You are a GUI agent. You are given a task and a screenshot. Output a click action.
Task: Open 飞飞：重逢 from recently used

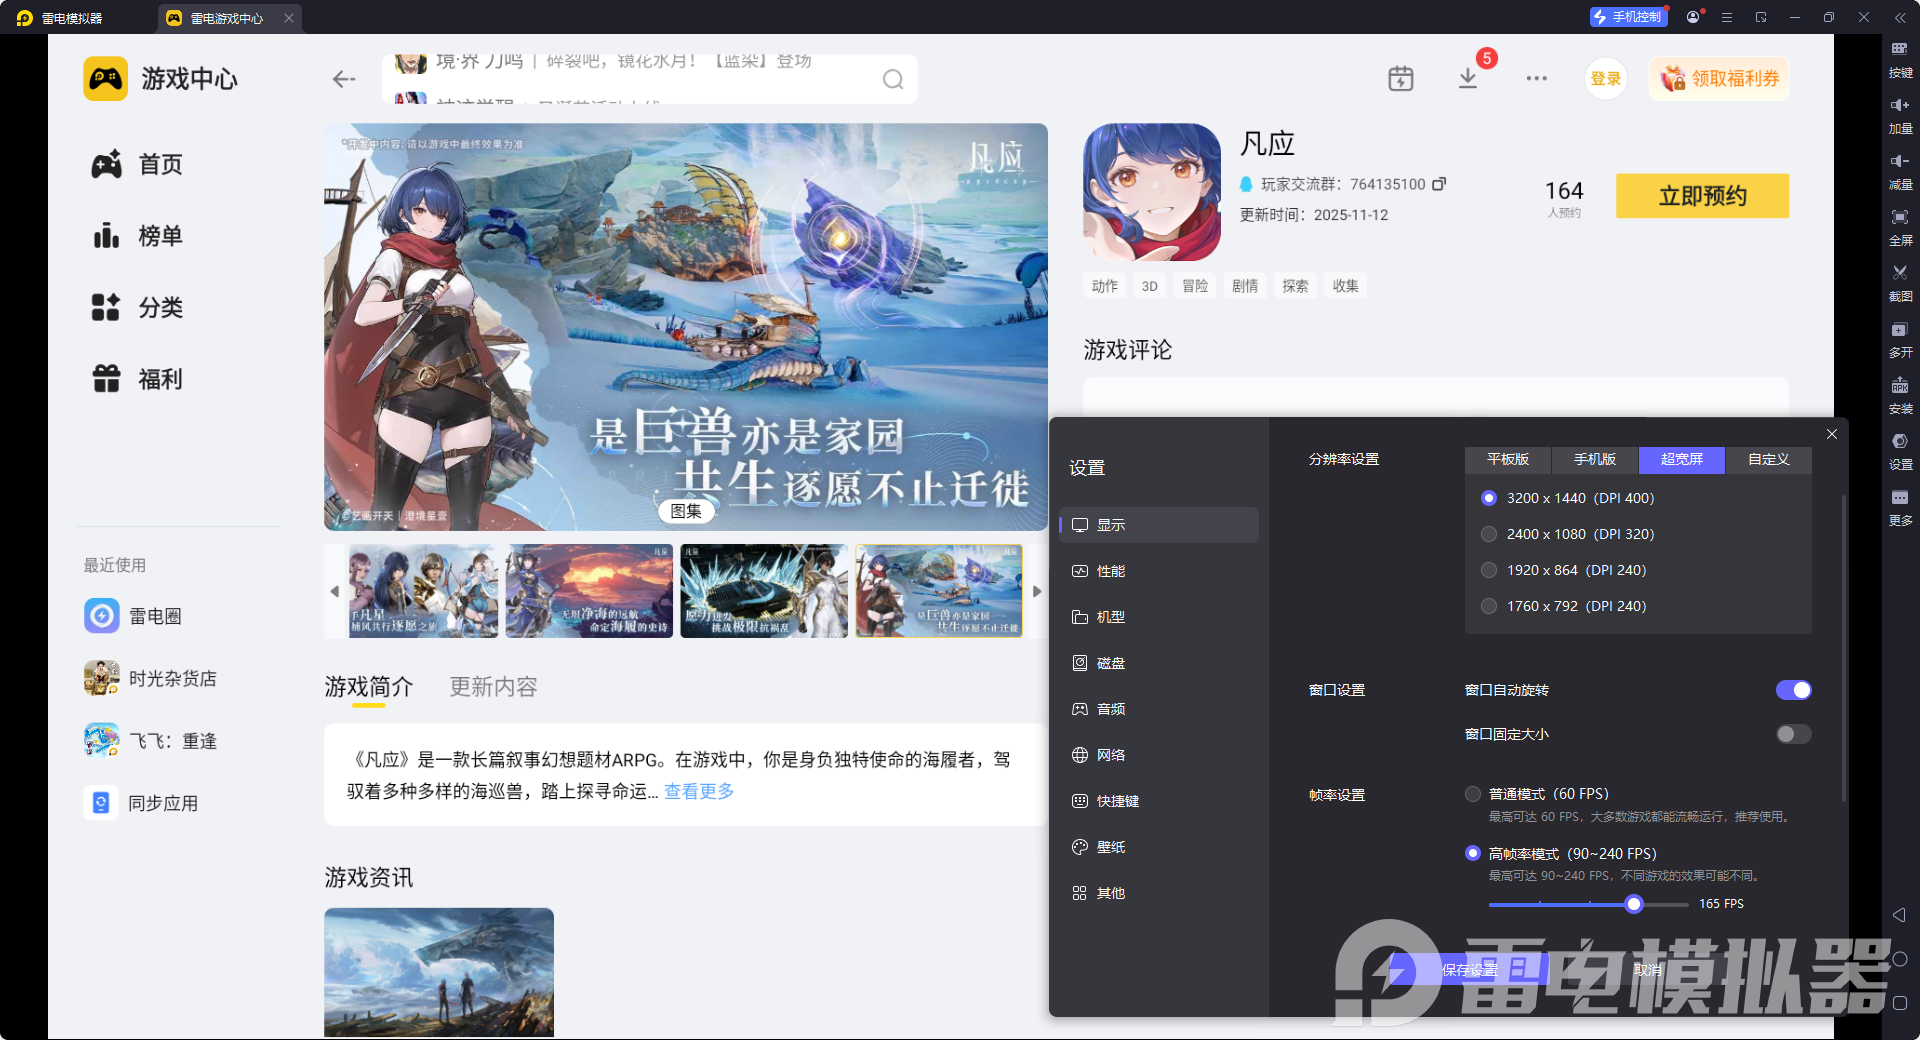150,741
